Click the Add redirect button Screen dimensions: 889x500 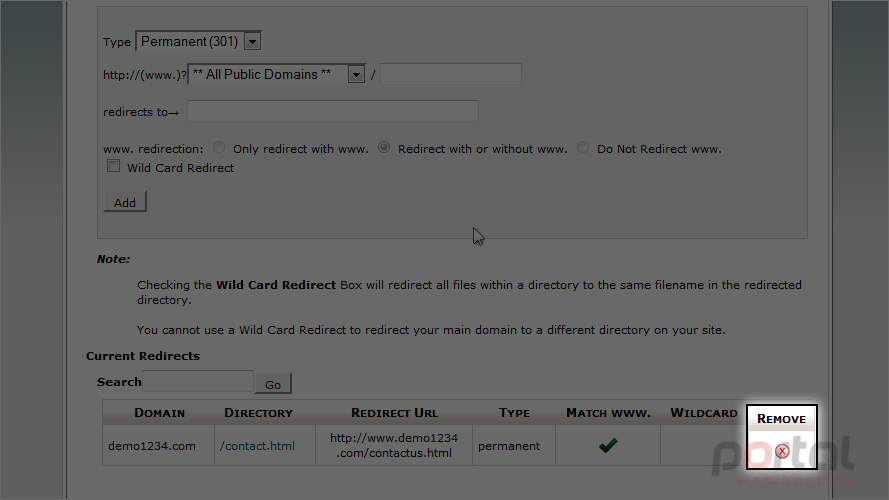point(125,202)
